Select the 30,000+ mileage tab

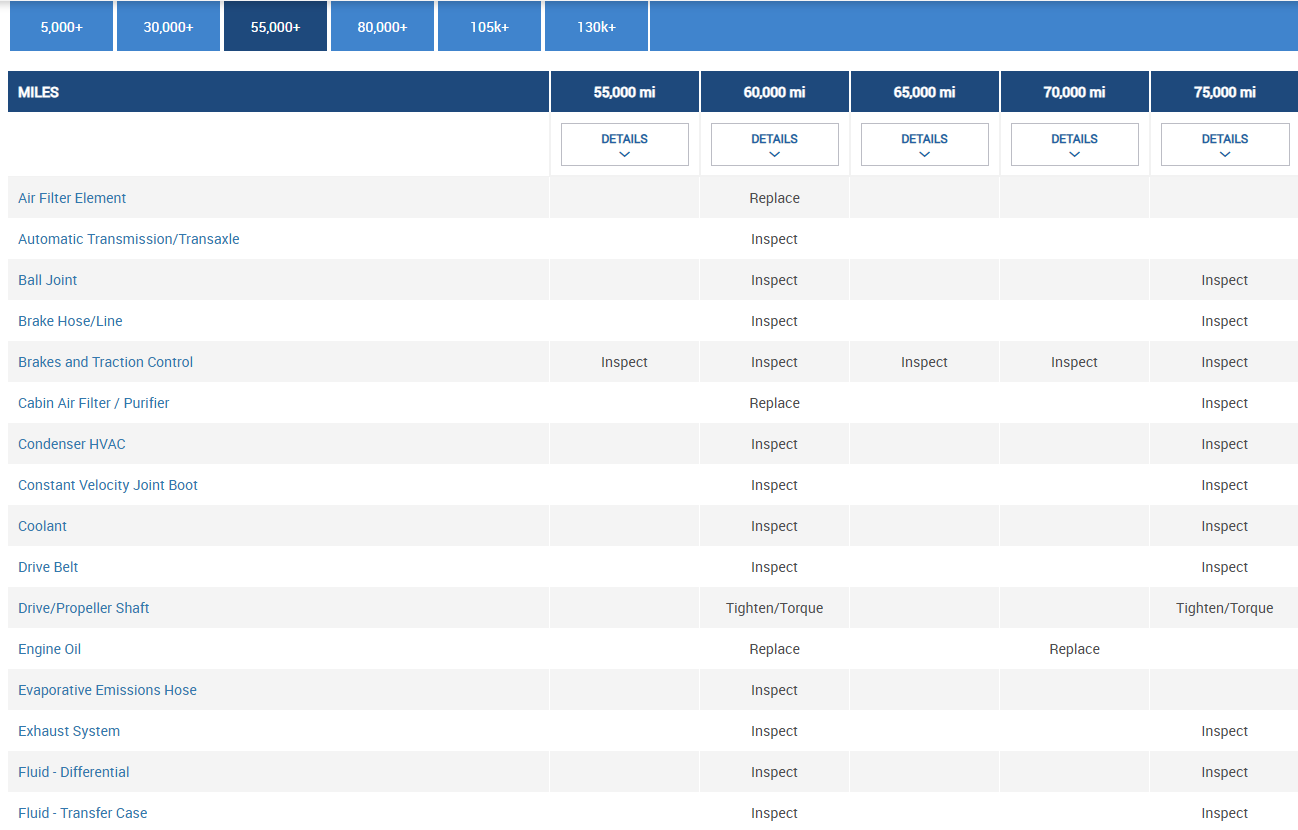[x=168, y=27]
